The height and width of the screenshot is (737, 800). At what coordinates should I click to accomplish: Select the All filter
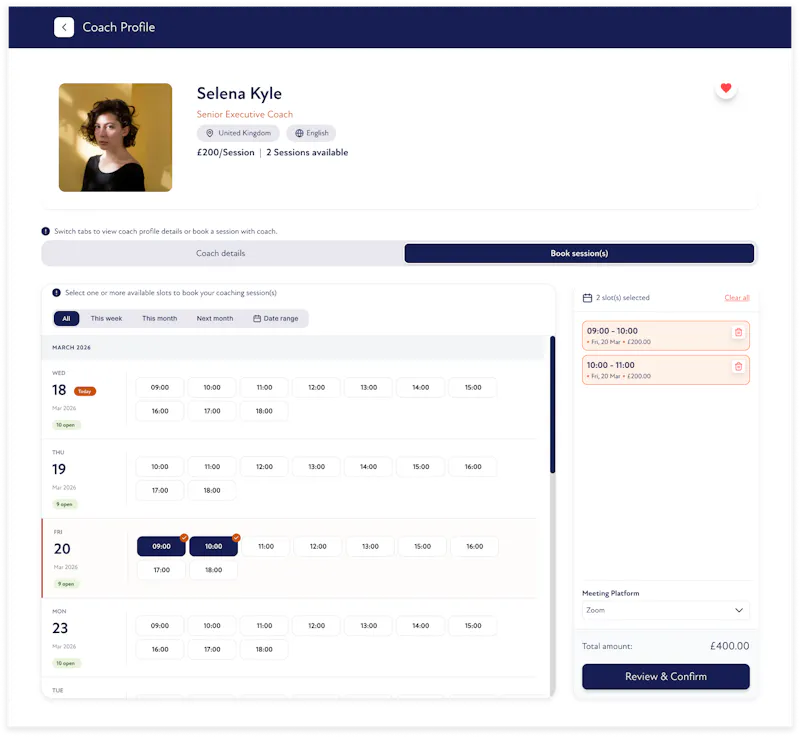(66, 318)
